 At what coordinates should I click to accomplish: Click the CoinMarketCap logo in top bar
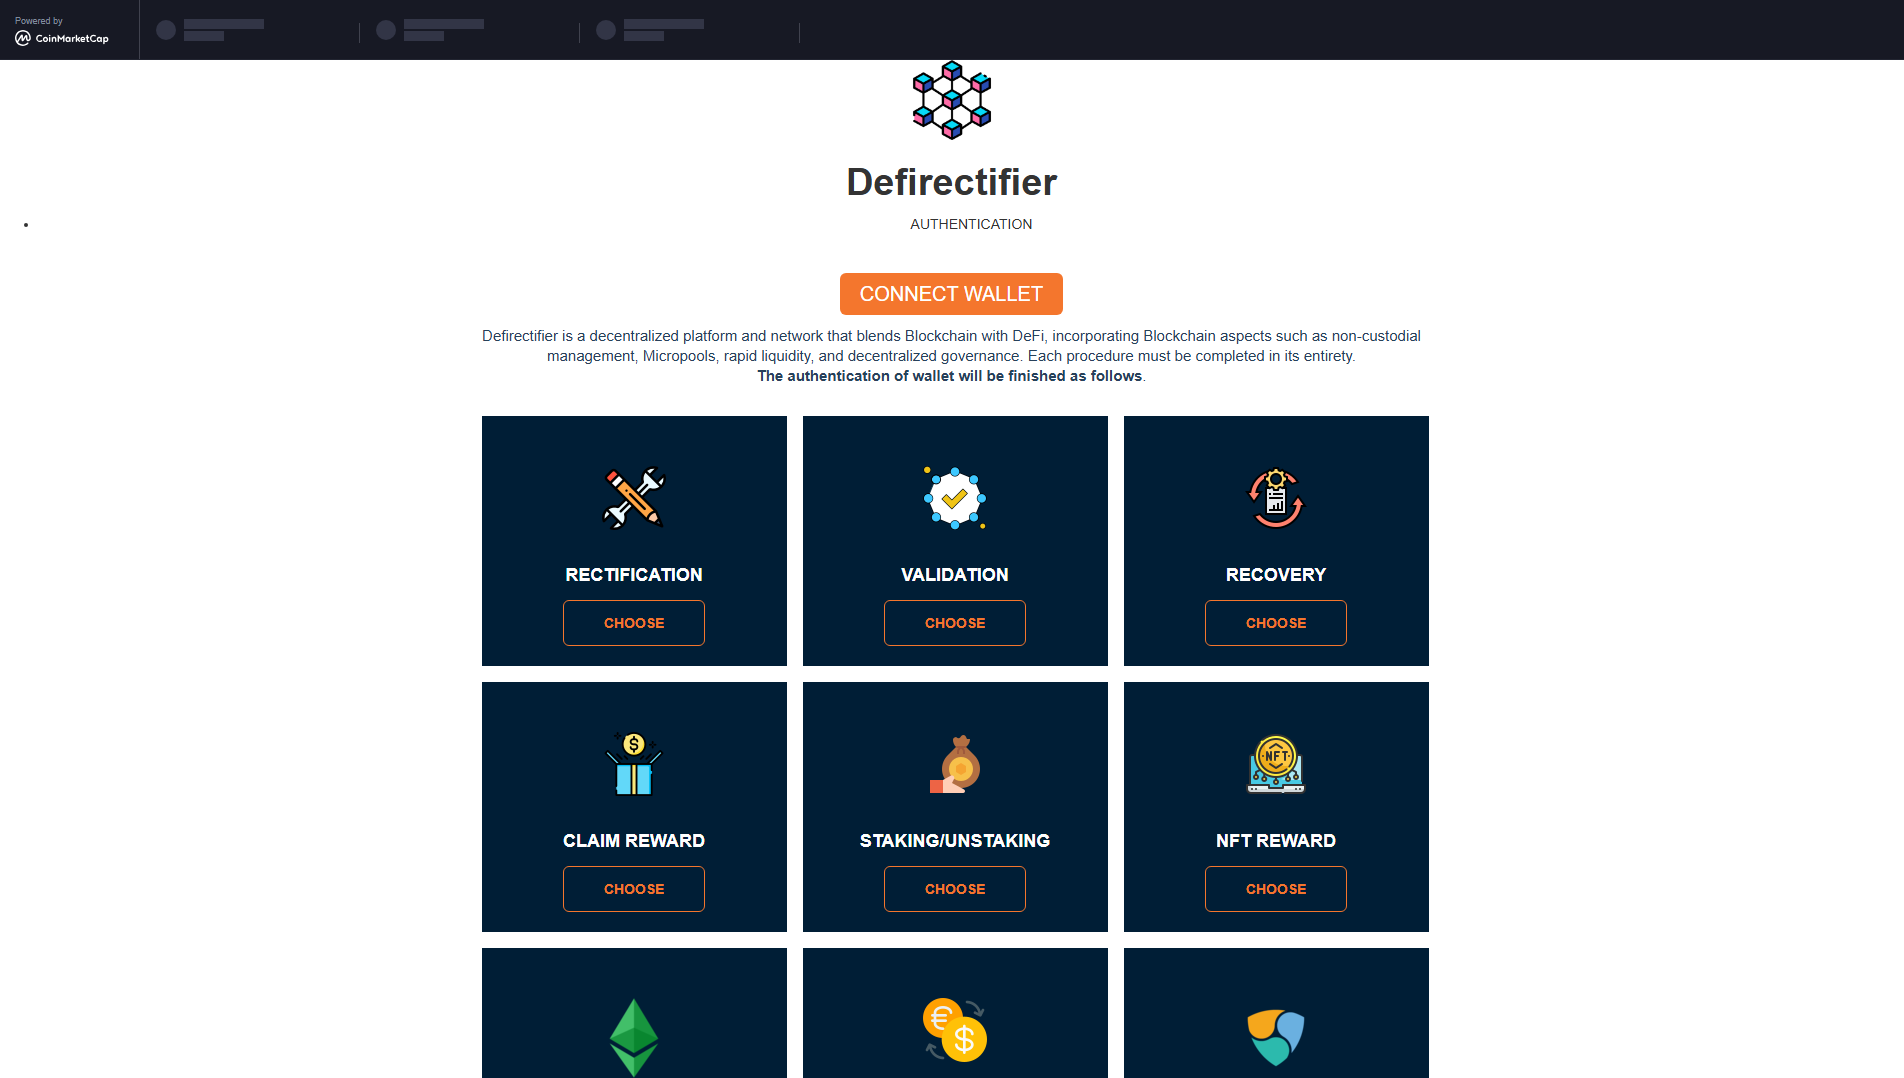tap(62, 38)
